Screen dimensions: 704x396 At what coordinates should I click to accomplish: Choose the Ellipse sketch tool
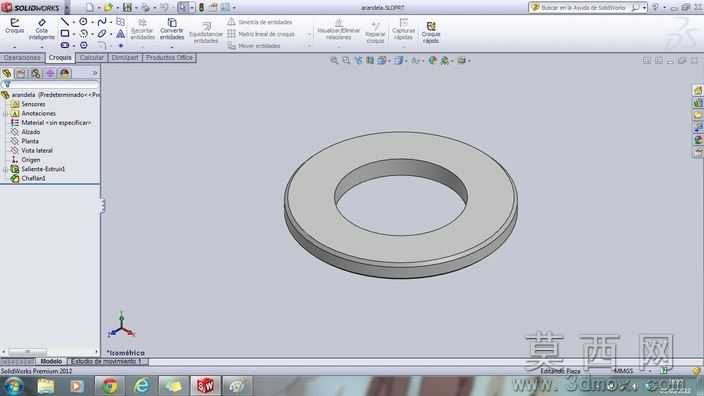[102, 33]
